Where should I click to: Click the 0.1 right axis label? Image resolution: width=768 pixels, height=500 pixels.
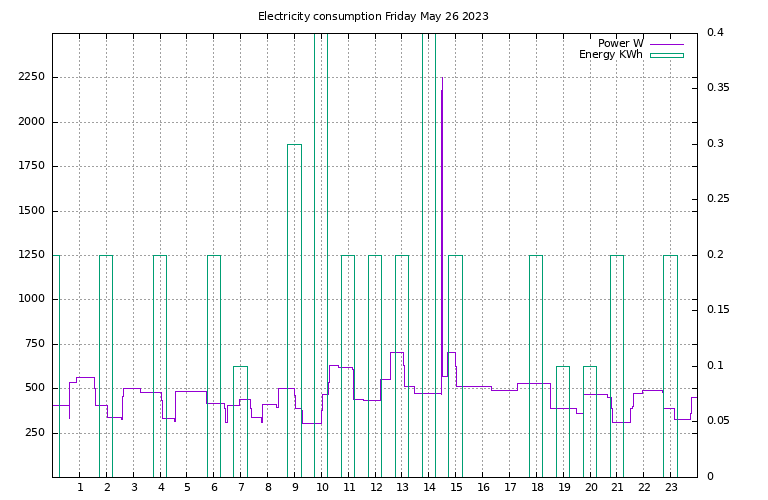715,365
